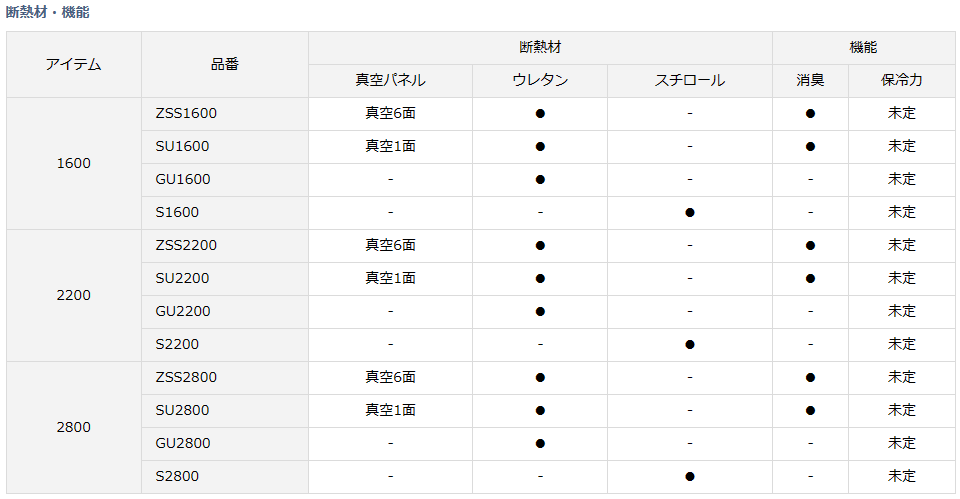The width and height of the screenshot is (960, 499).
Task: Click the 保冷力 column header
Action: (x=902, y=80)
